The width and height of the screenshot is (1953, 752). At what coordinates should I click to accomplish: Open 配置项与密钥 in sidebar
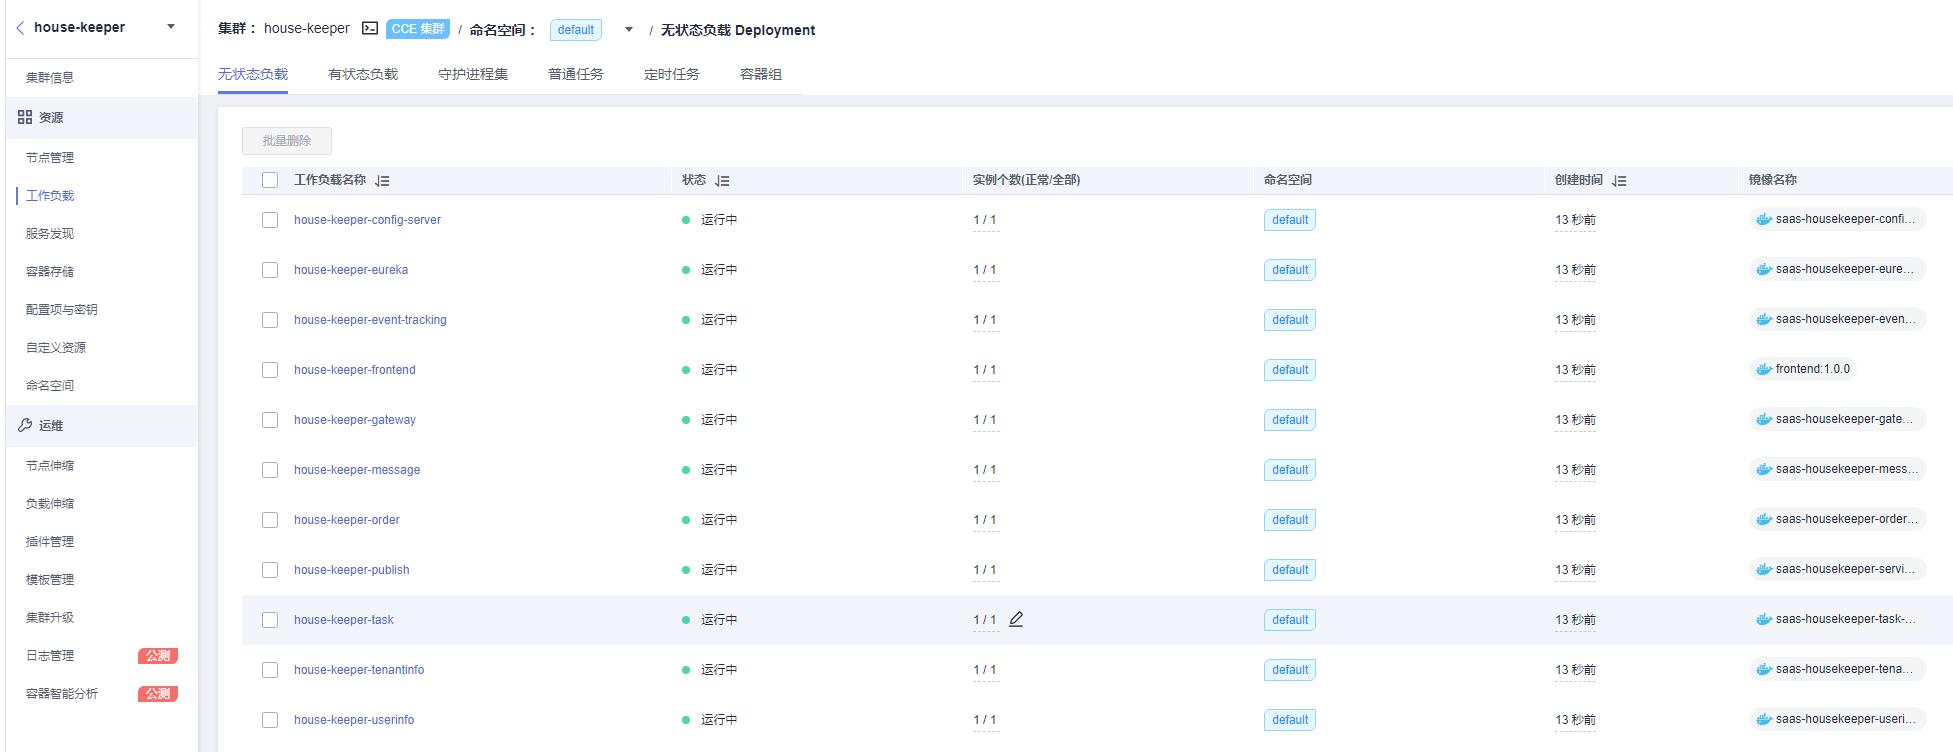62,310
